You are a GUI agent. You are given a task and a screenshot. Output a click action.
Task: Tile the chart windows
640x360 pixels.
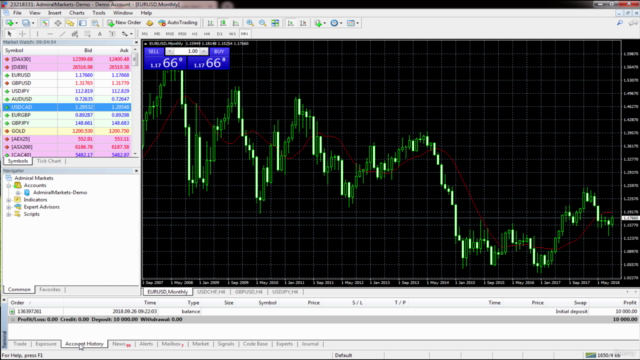pos(276,23)
